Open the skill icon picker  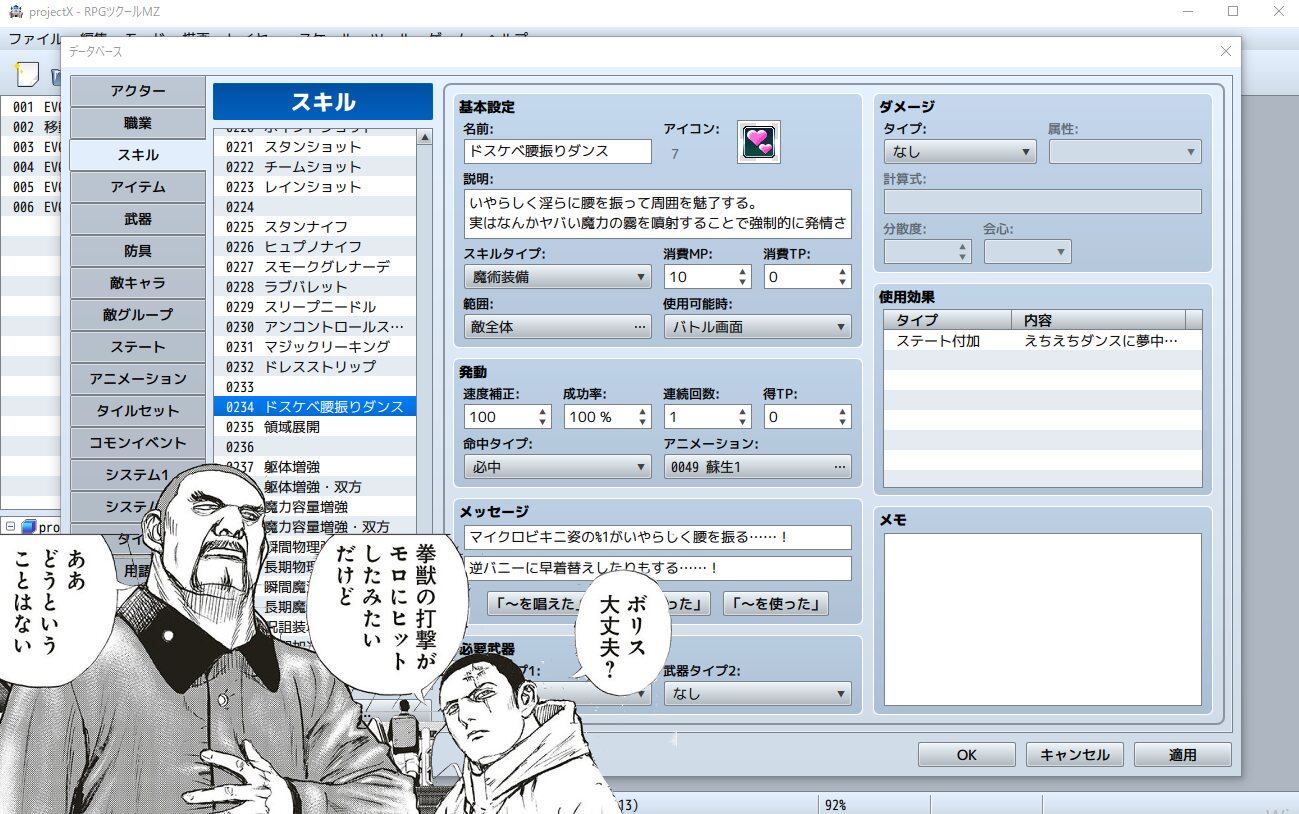pos(759,142)
